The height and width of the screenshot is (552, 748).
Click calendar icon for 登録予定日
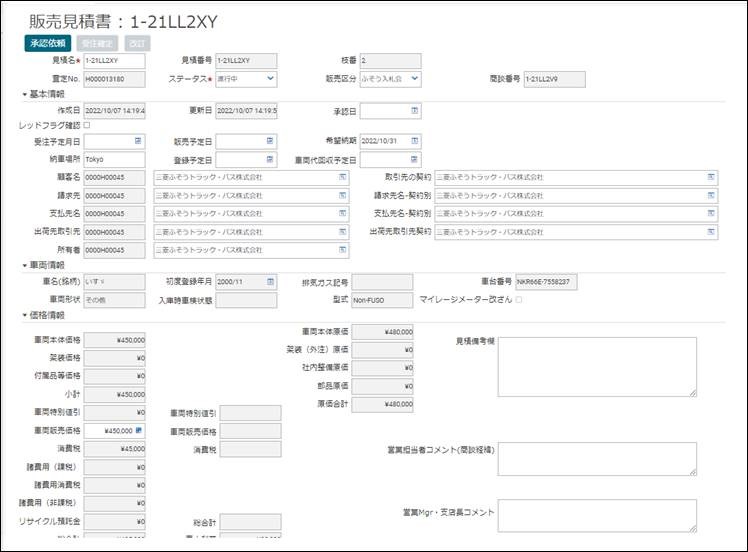[x=270, y=159]
